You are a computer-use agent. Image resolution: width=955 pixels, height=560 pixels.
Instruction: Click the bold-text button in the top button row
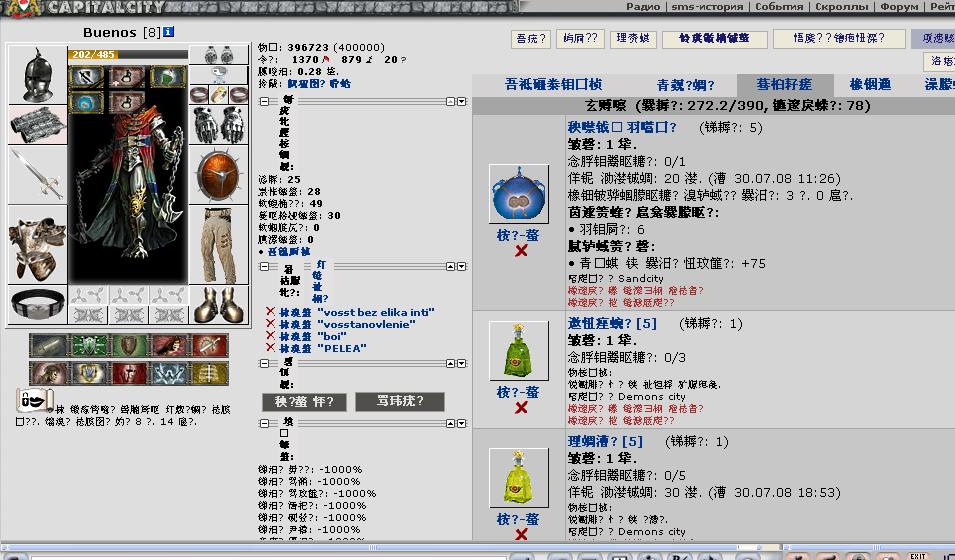tap(714, 38)
